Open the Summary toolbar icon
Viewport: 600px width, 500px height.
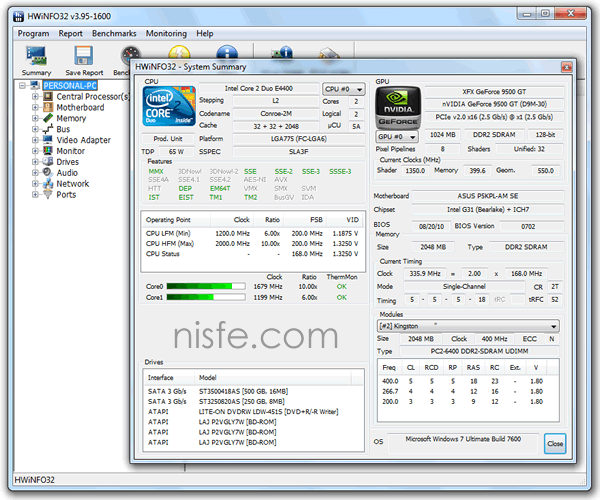36,56
